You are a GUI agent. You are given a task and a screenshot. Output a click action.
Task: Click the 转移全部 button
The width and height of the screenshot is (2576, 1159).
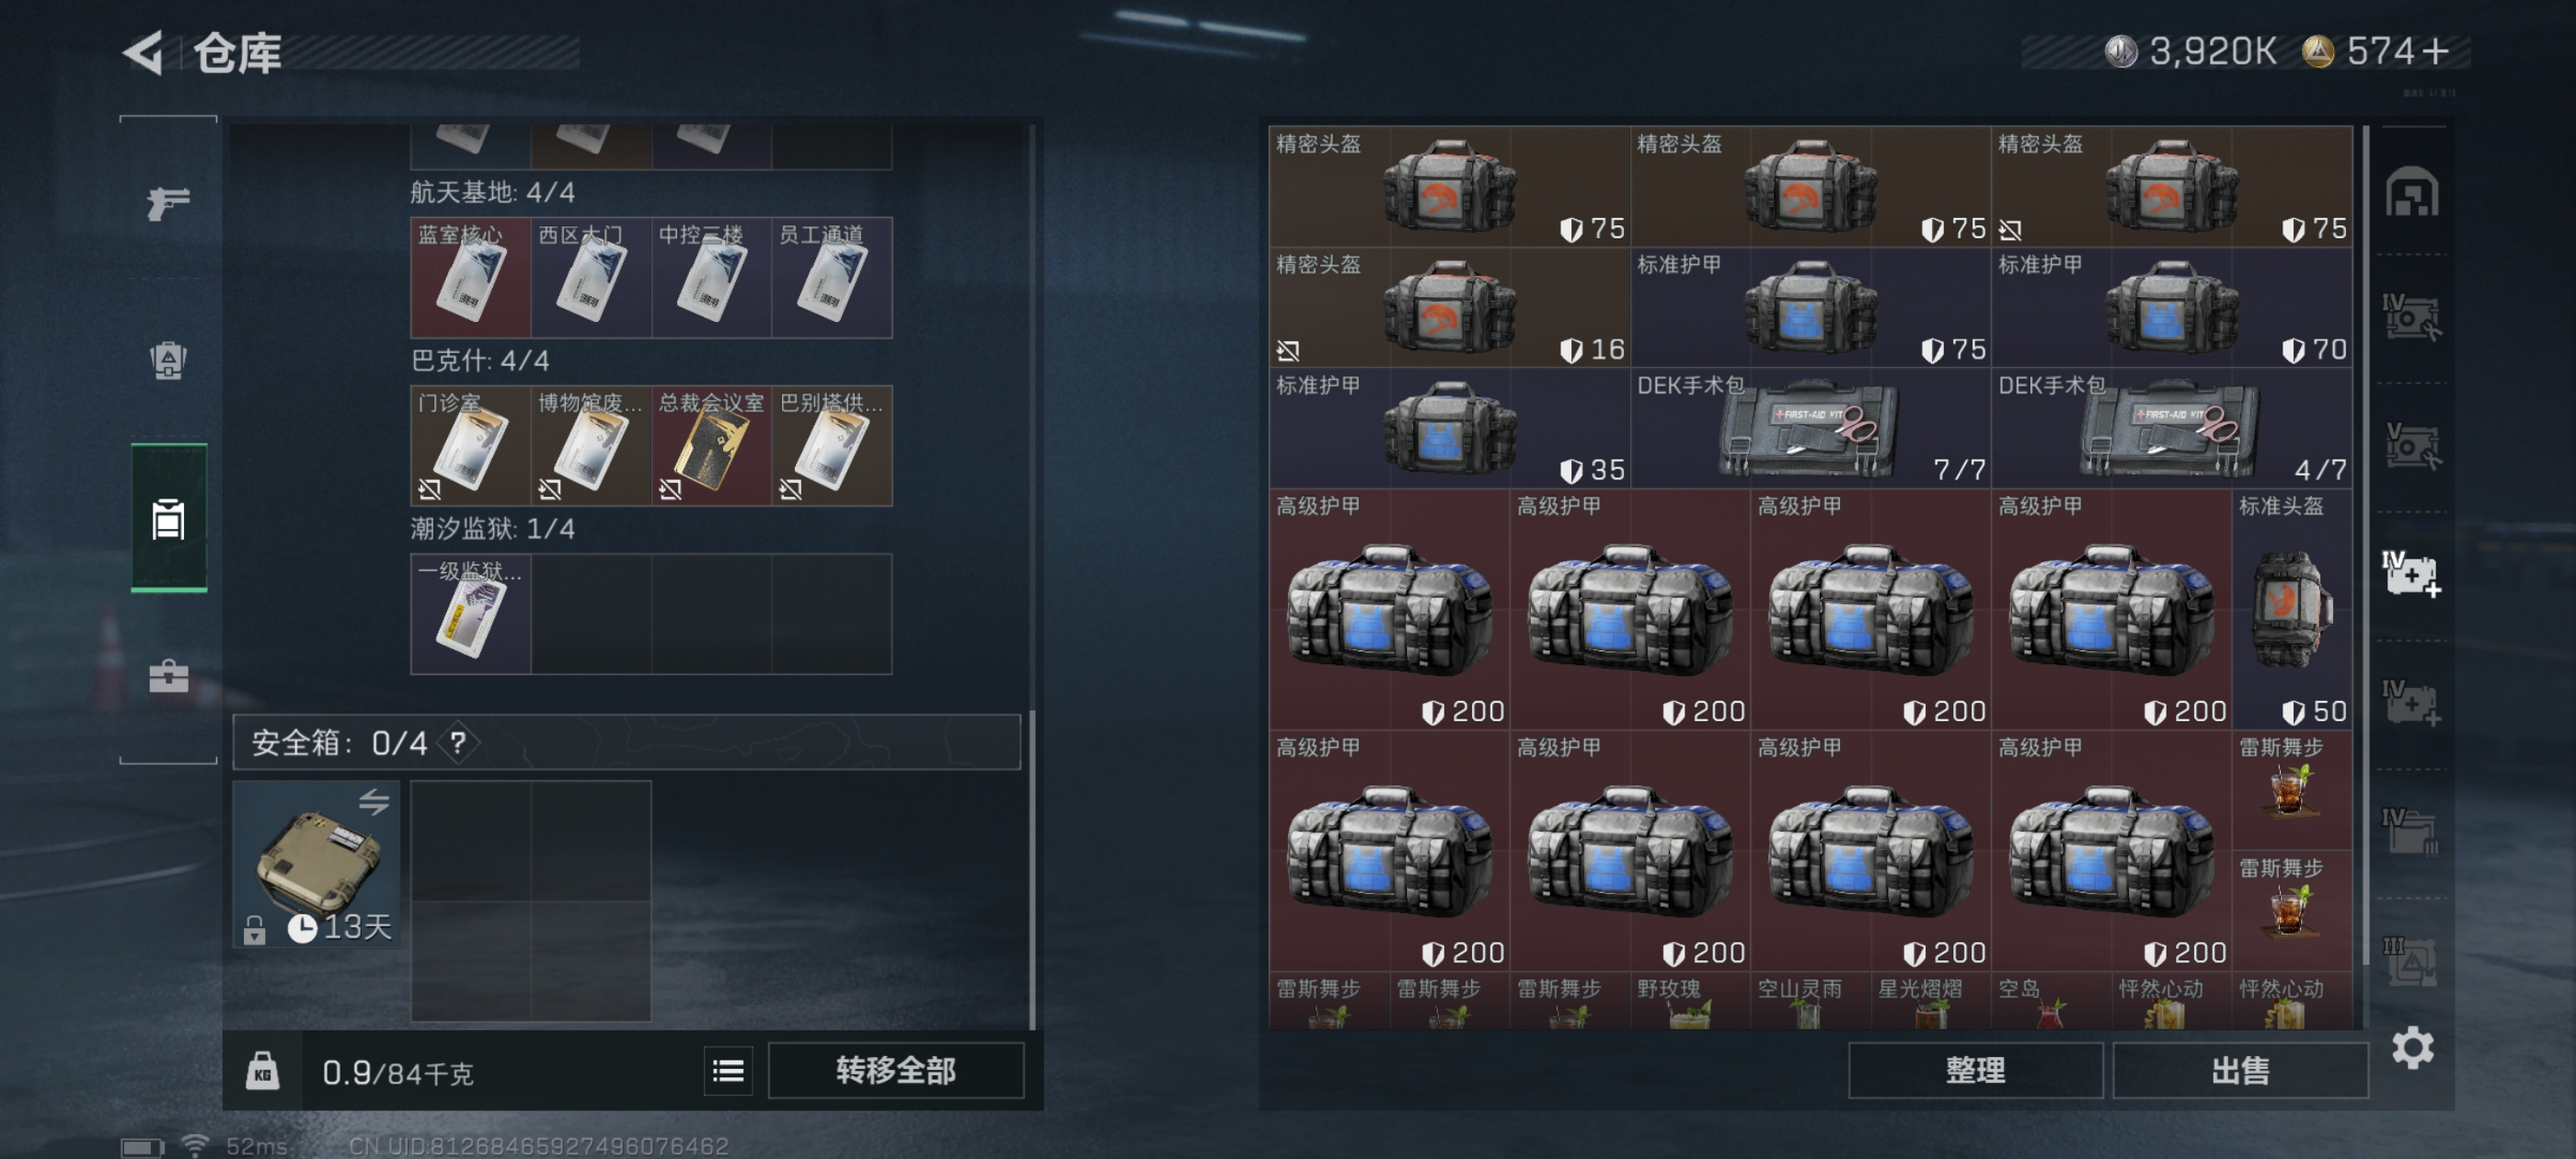[896, 1071]
